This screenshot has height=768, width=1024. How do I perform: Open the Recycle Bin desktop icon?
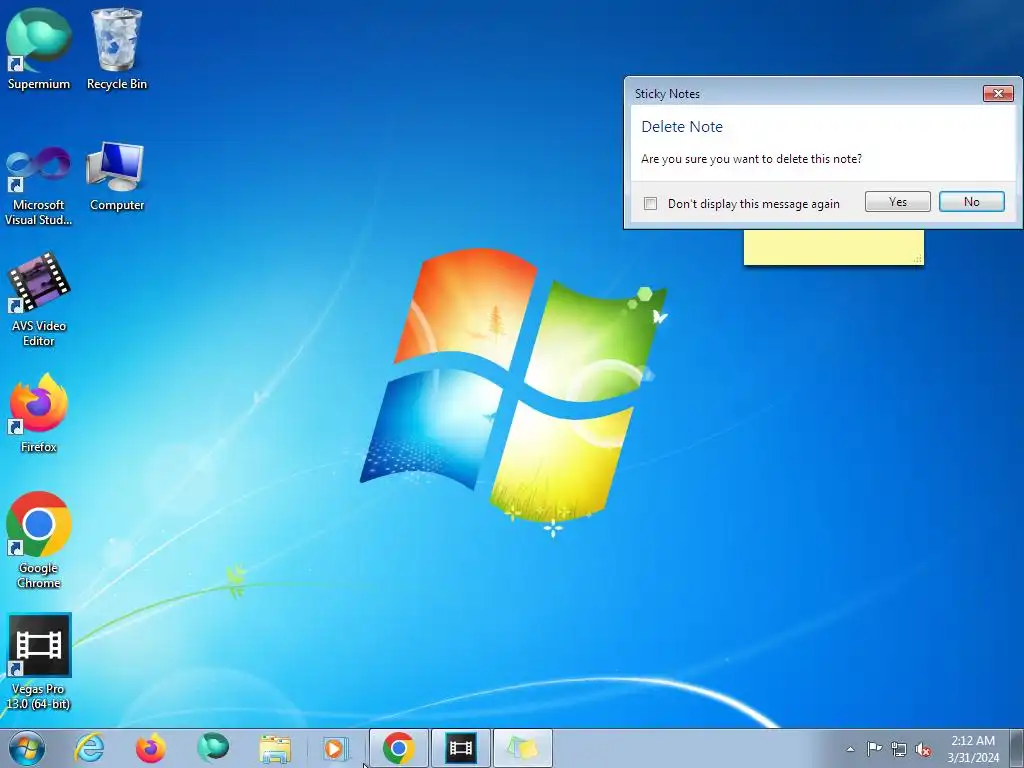[x=117, y=49]
